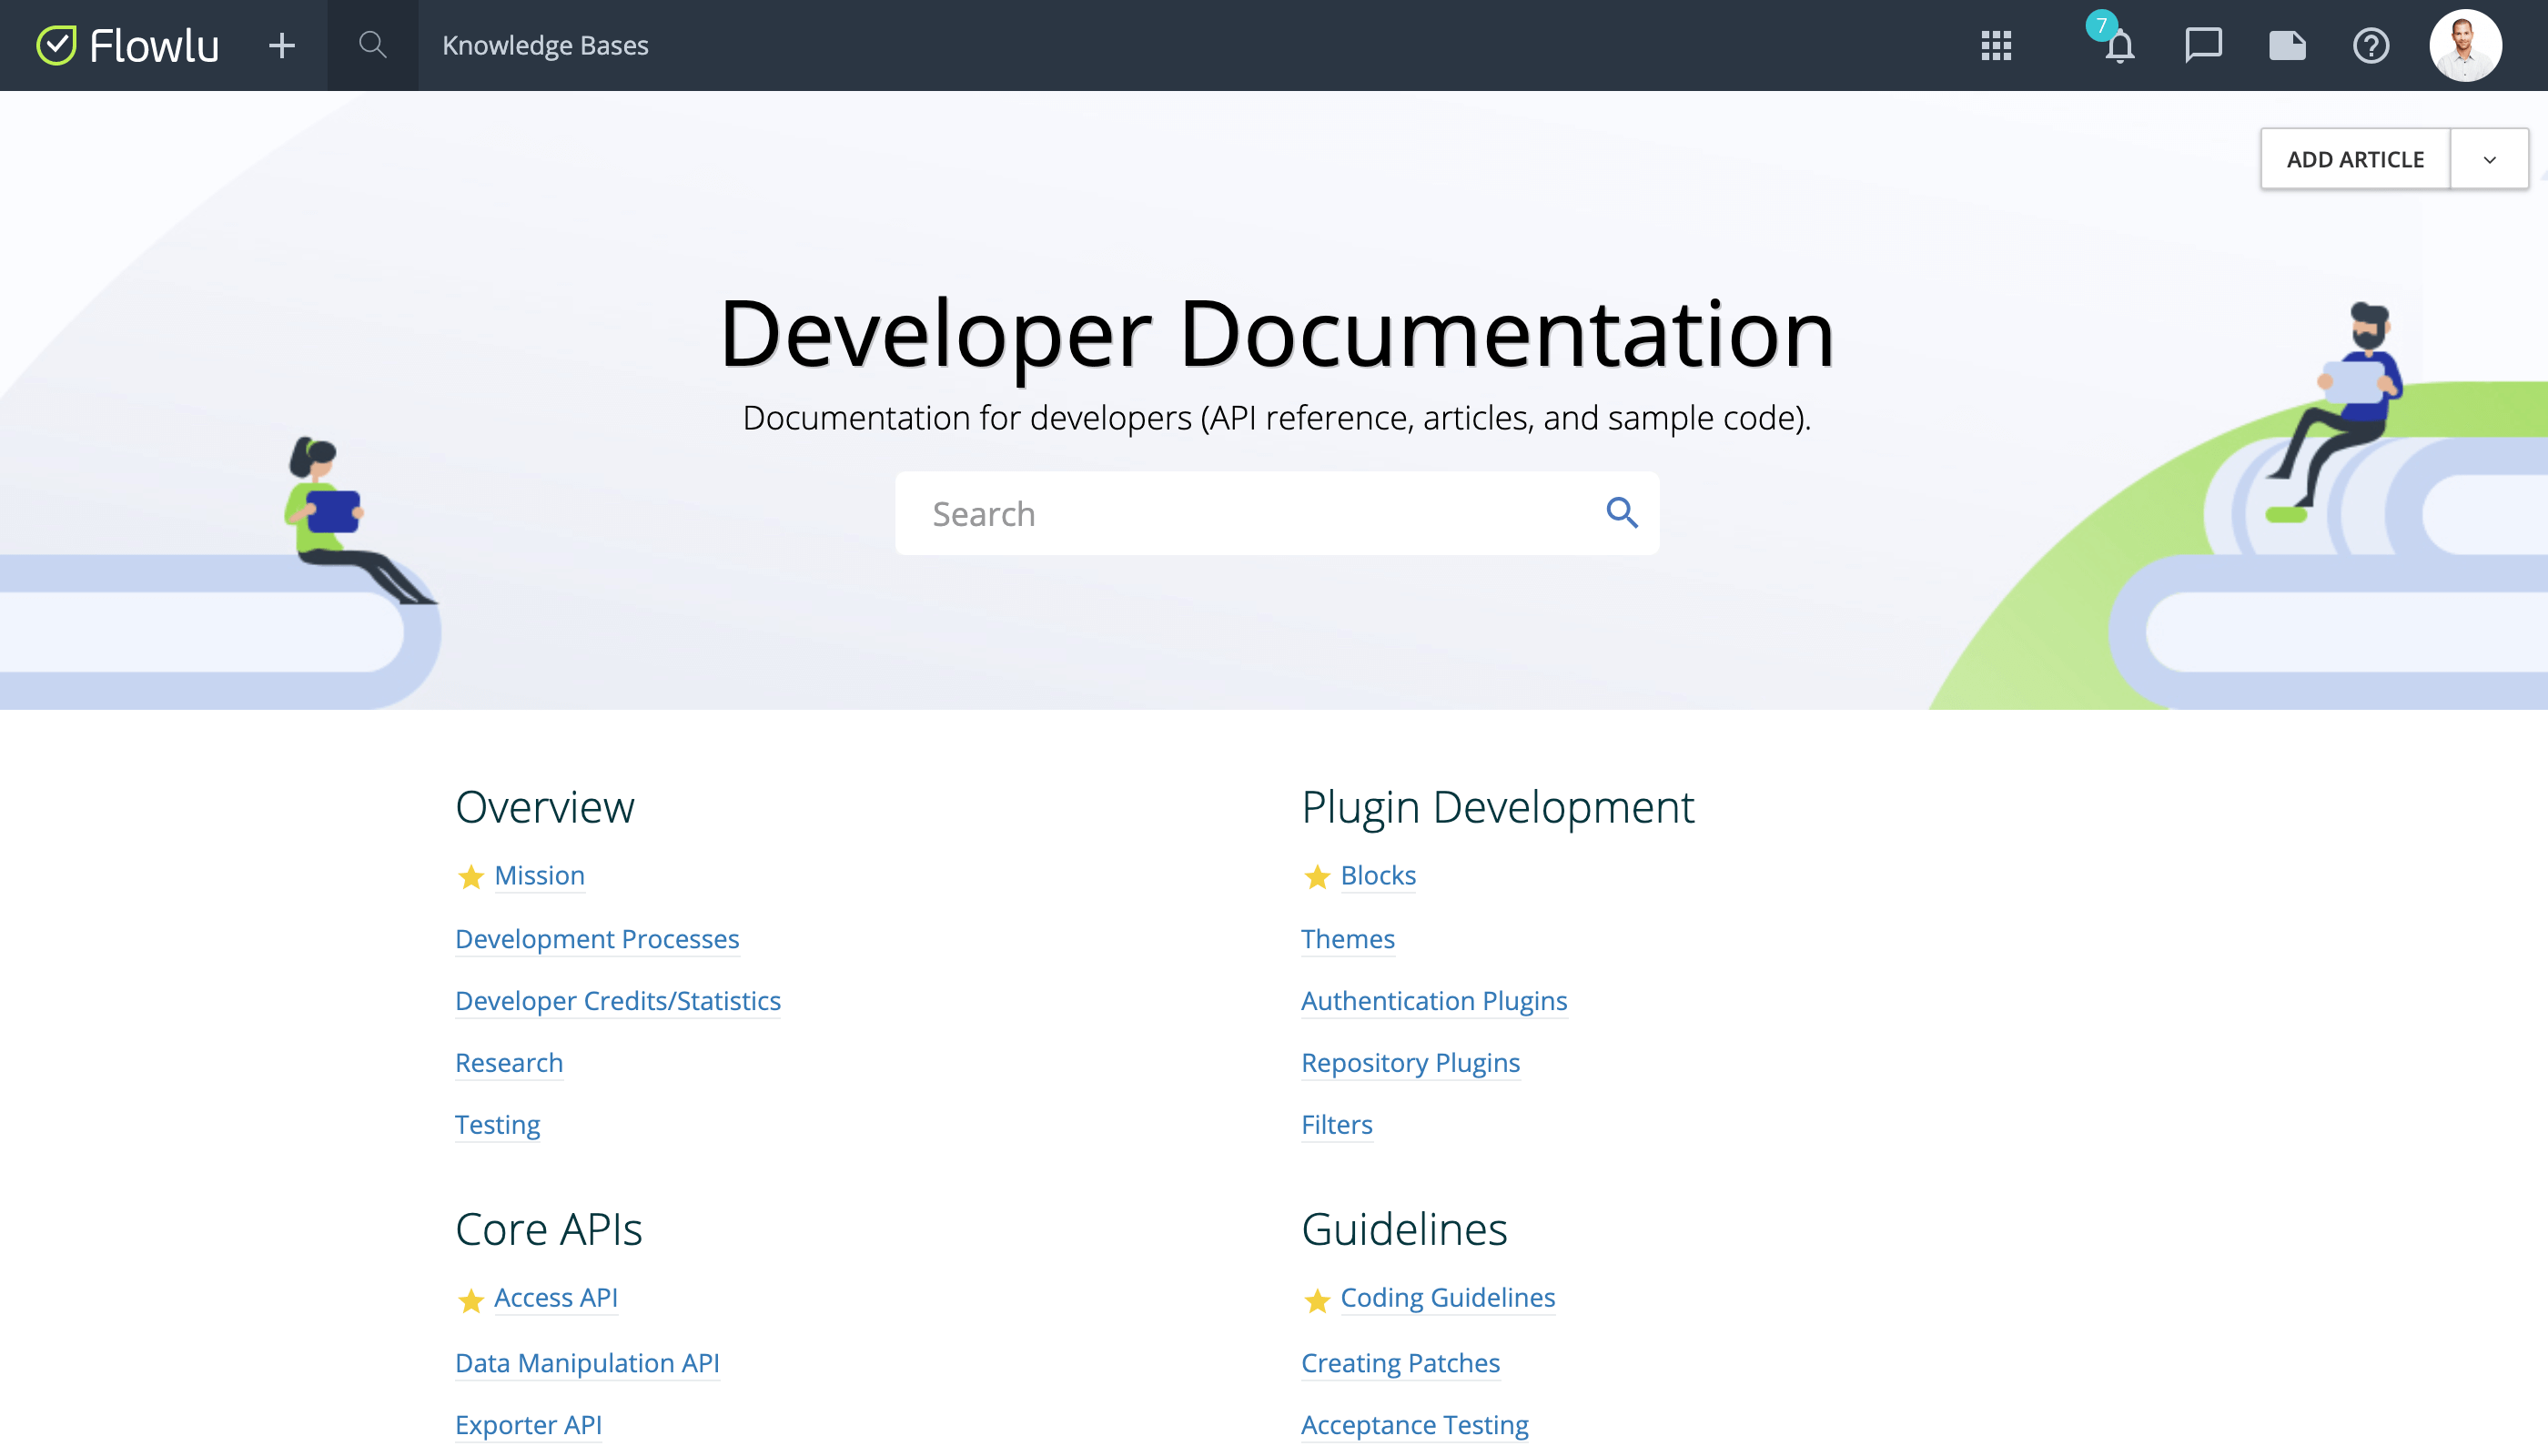Open Knowledge Bases header item

[x=545, y=45]
